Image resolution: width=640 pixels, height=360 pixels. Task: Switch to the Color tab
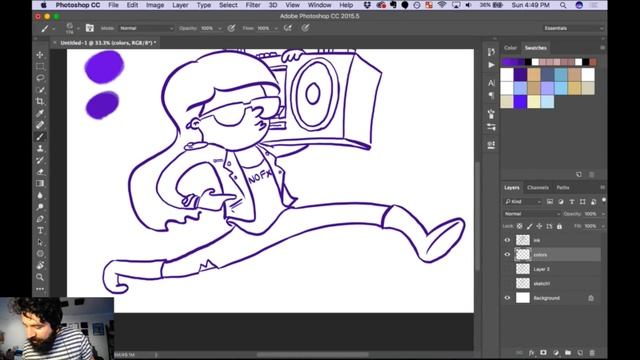point(510,48)
